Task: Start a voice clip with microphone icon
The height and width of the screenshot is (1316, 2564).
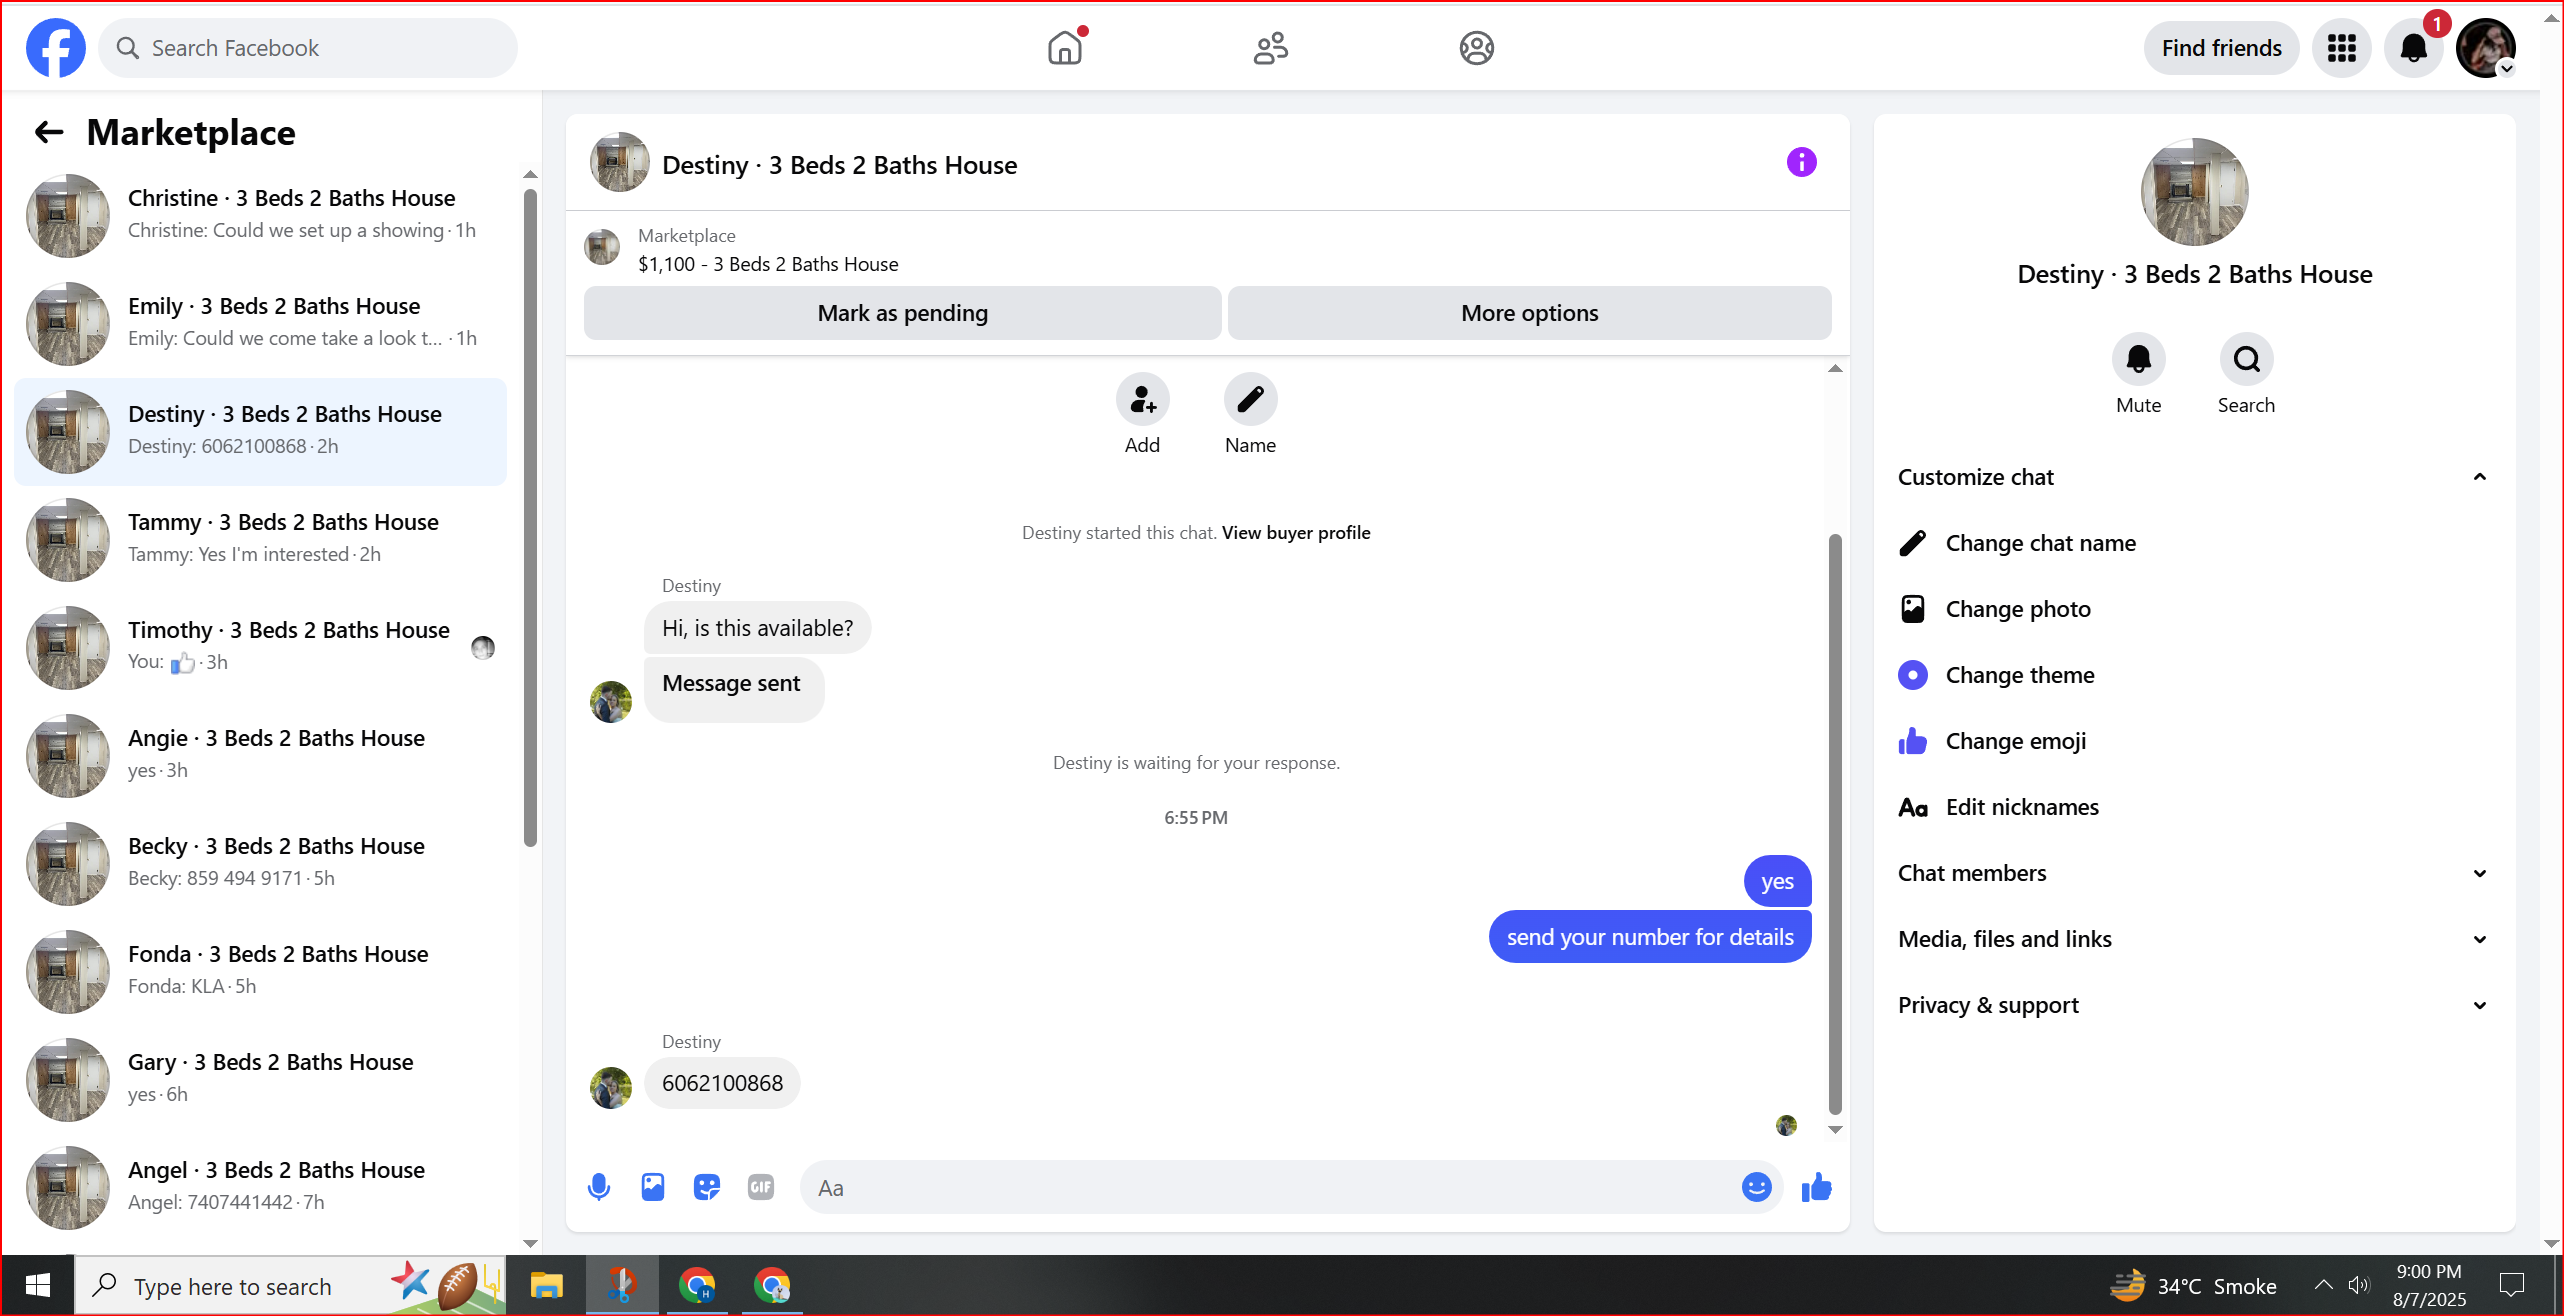Action: click(x=599, y=1187)
